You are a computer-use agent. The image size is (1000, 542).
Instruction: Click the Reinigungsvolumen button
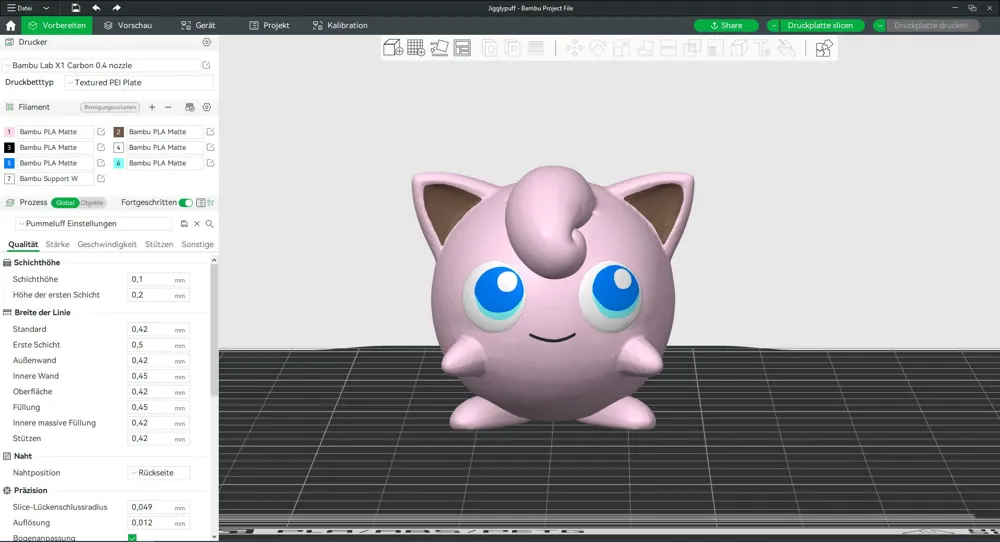pos(110,107)
